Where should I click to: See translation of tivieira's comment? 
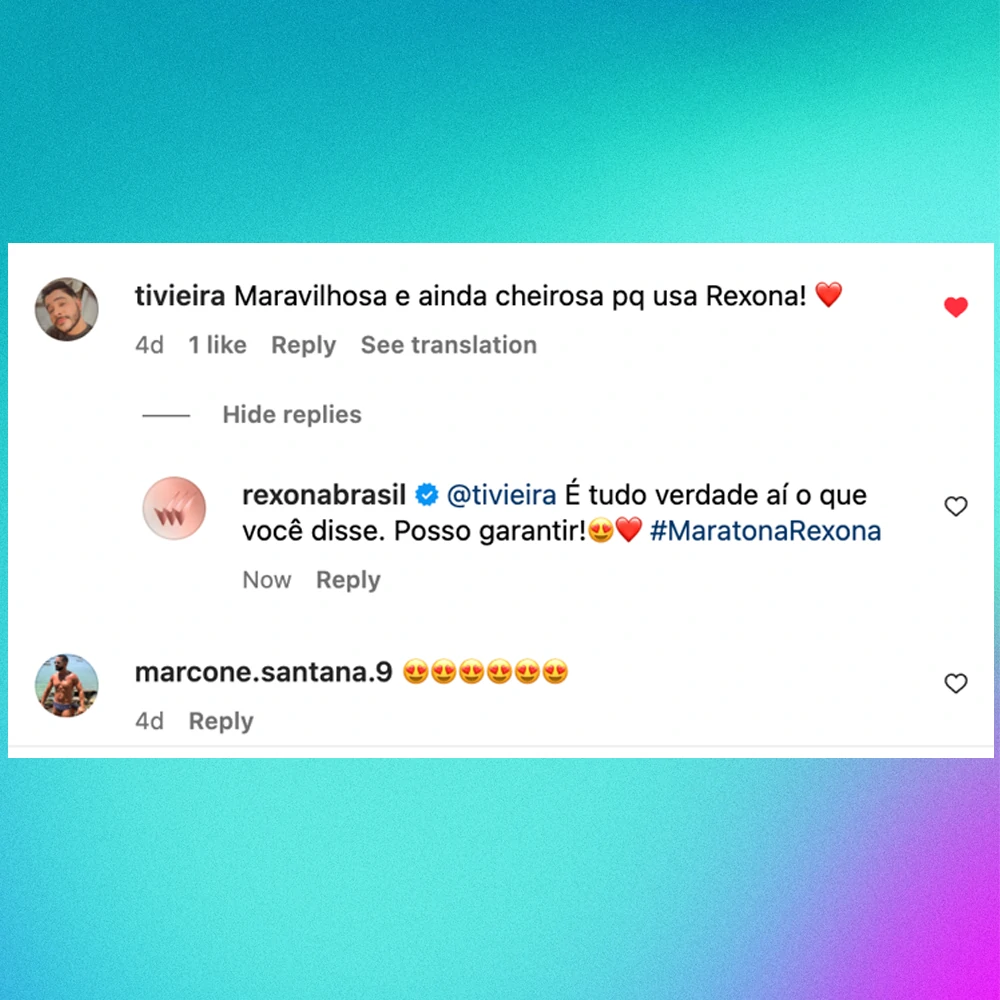(x=449, y=345)
